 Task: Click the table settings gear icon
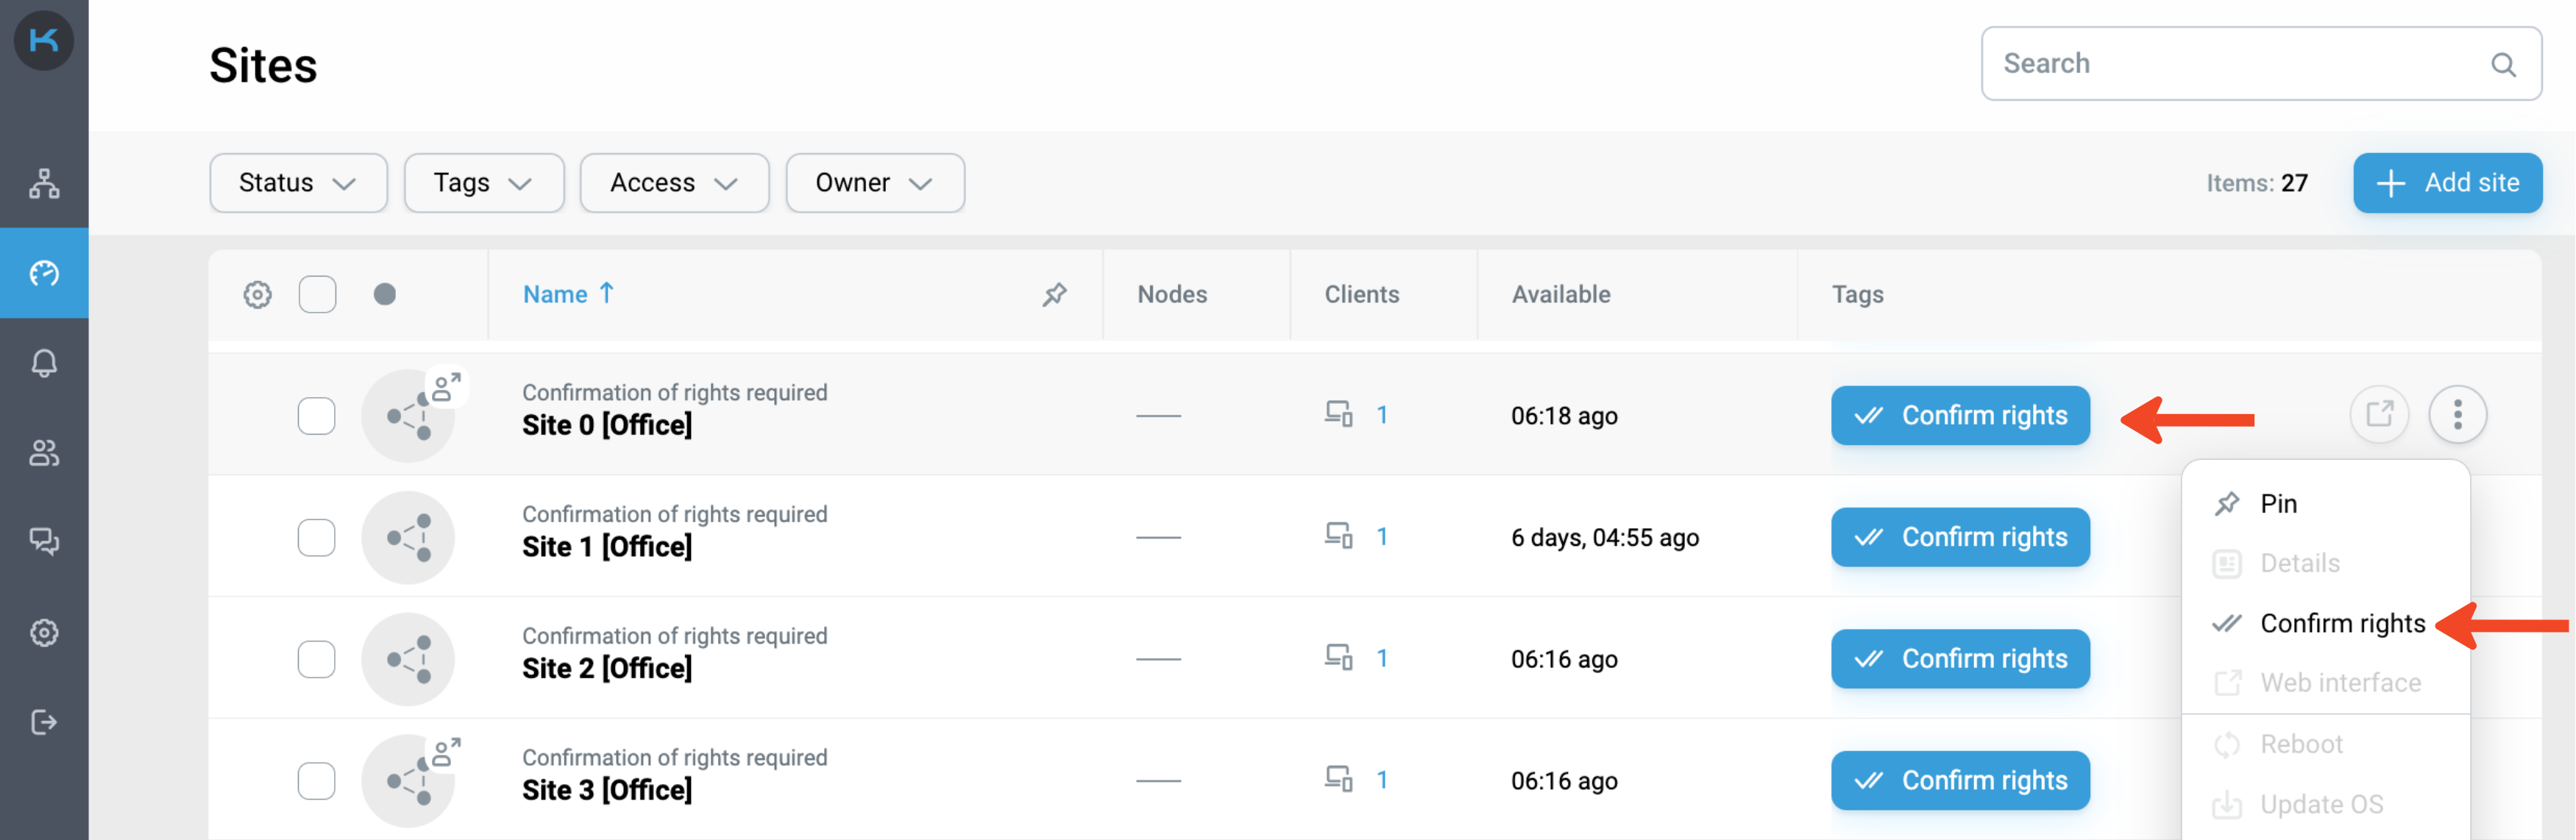(257, 295)
